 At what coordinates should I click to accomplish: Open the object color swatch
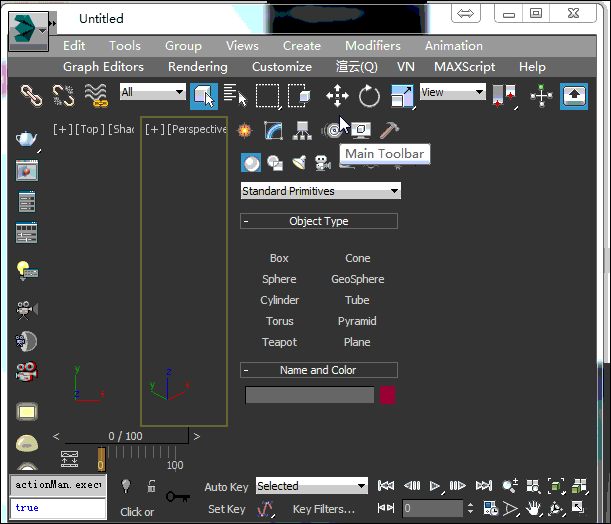pyautogui.click(x=387, y=395)
